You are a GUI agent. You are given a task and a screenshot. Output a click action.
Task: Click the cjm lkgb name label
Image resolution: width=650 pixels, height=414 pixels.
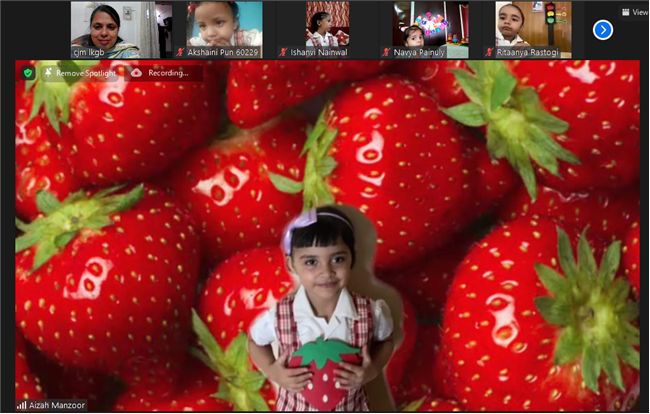coord(89,52)
